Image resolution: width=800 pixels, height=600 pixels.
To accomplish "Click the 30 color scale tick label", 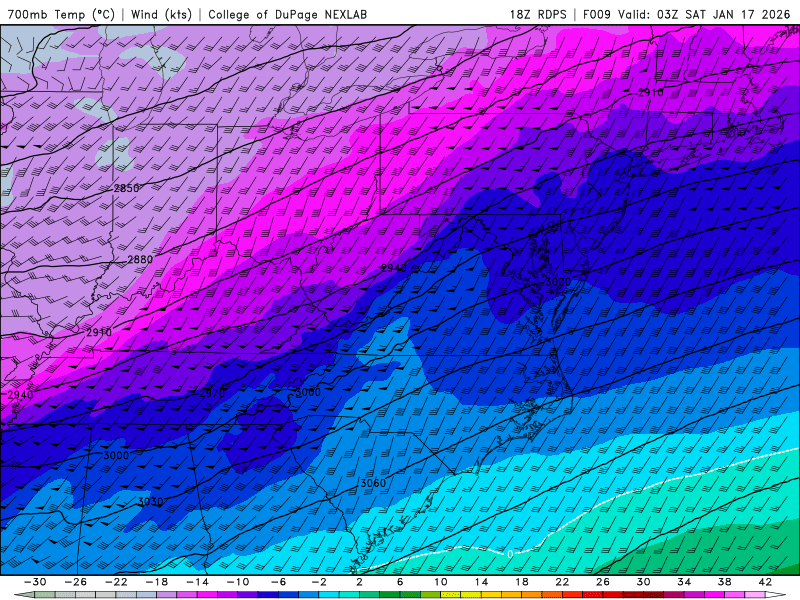I will [643, 582].
